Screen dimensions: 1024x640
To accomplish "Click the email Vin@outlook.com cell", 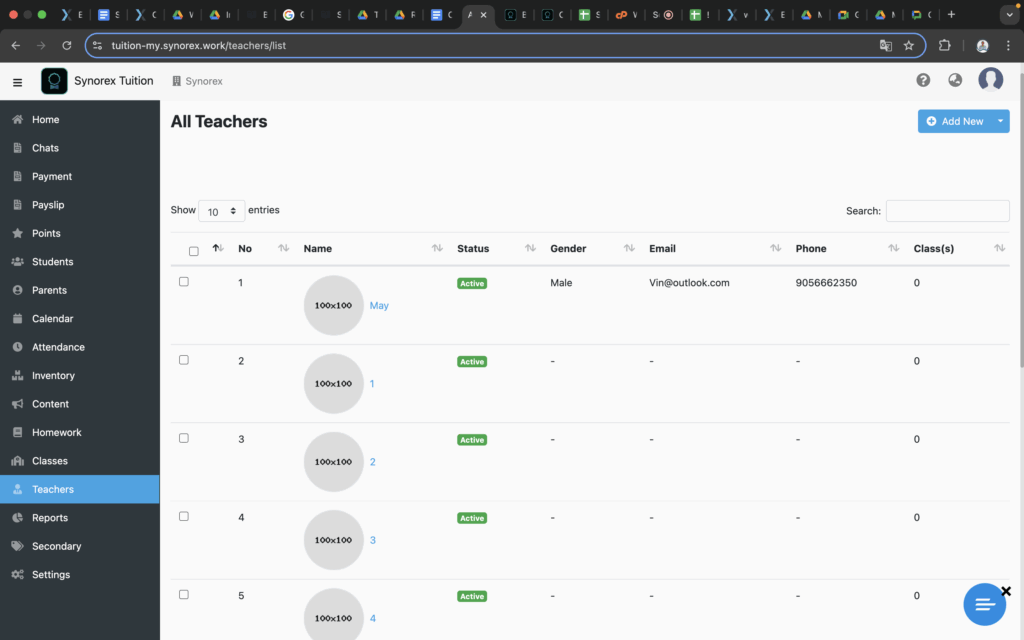I will tap(689, 283).
